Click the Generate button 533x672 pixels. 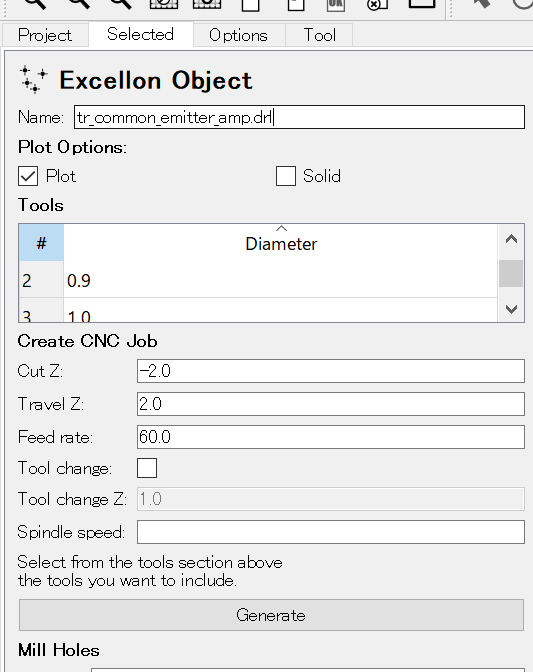click(x=271, y=615)
